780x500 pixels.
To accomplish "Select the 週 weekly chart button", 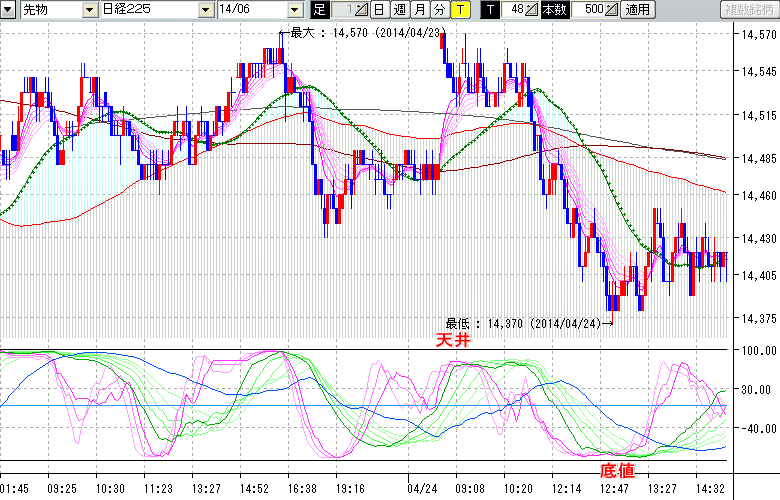I will tap(399, 9).
